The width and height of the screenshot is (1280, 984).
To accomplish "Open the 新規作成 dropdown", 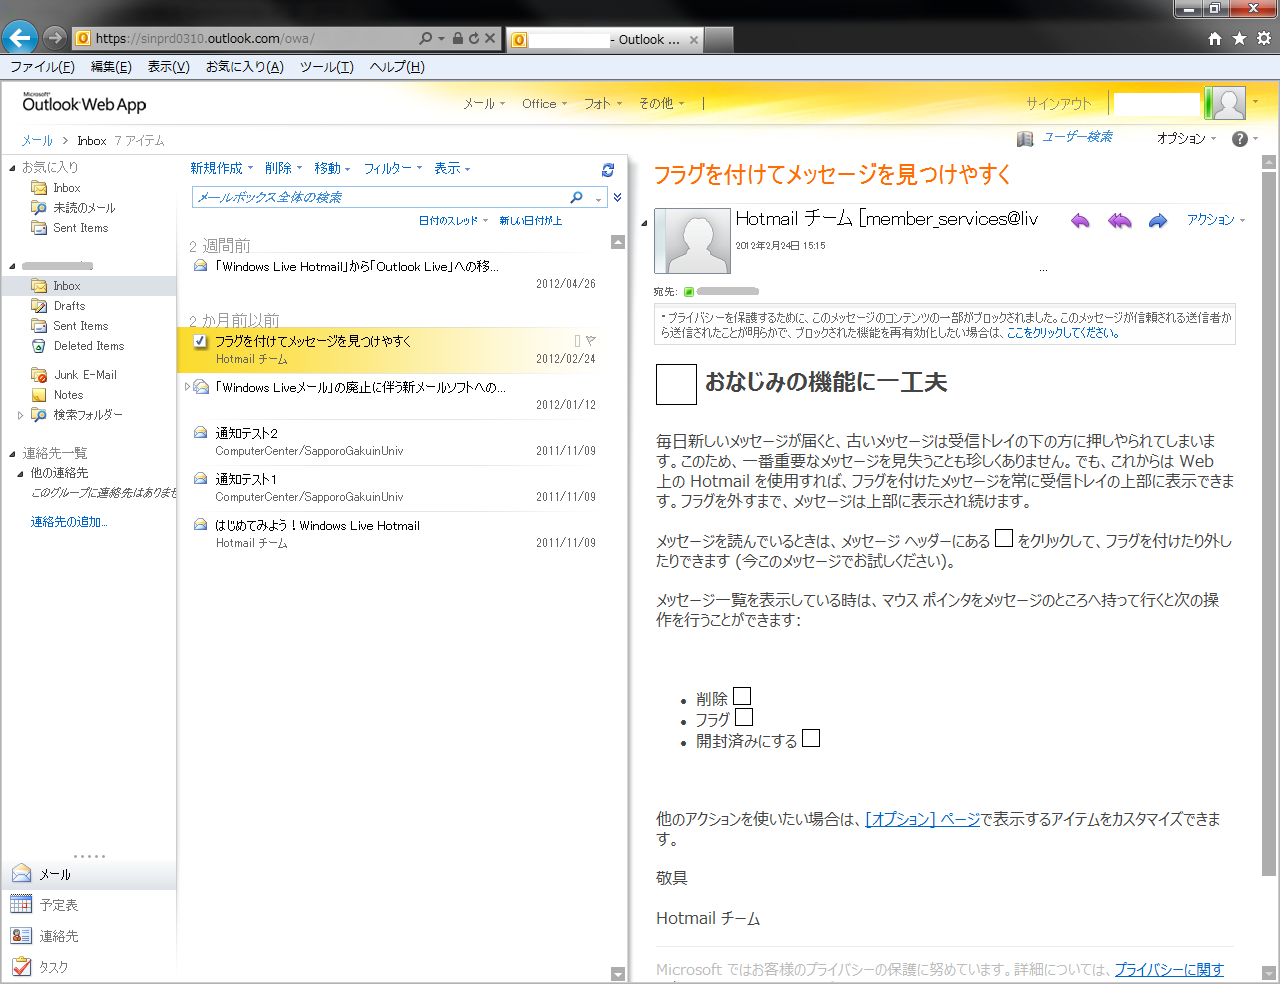I will (222, 168).
